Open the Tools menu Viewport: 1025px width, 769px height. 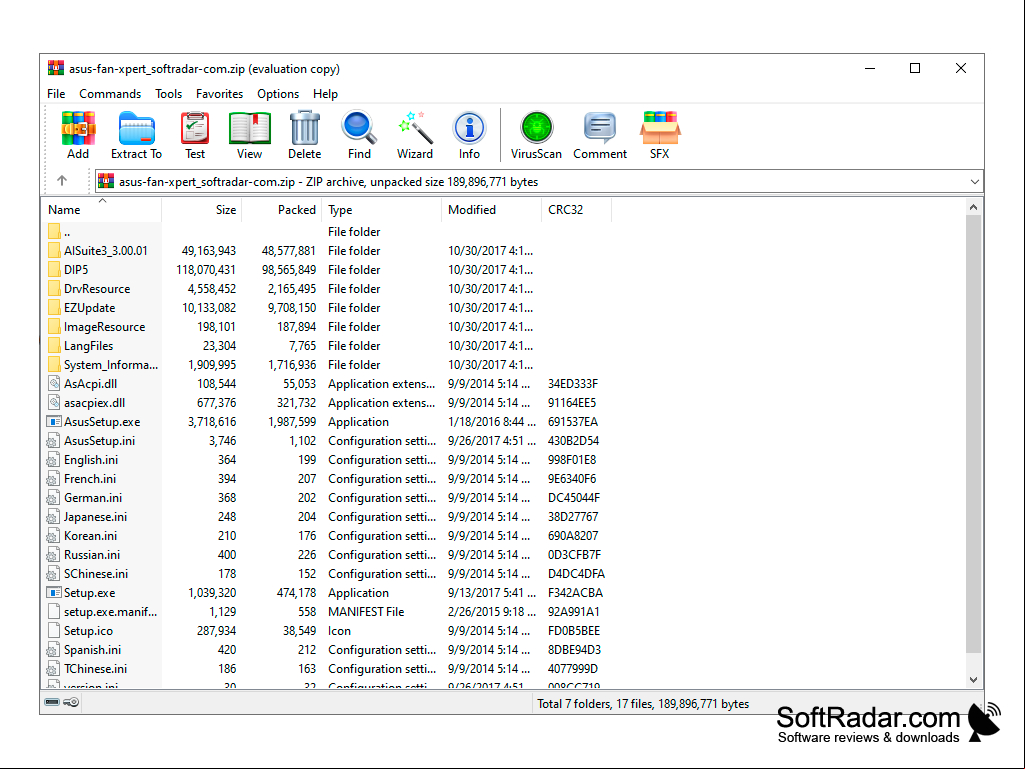coord(168,94)
